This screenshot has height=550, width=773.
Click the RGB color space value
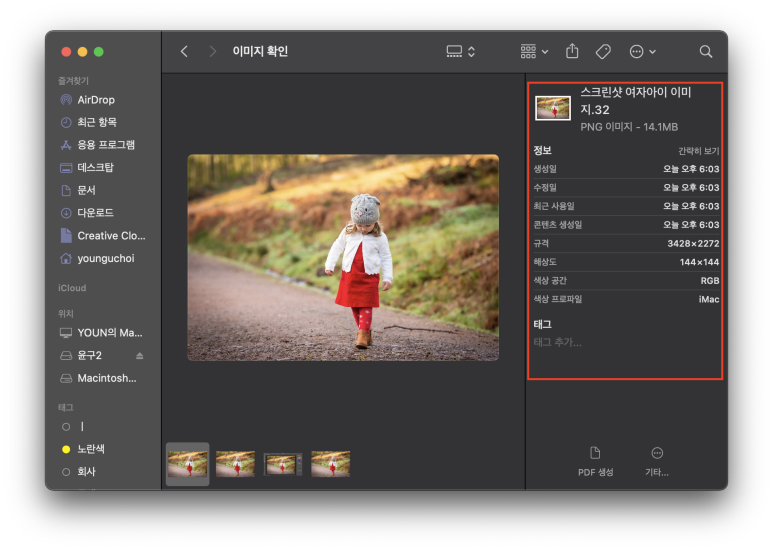710,280
